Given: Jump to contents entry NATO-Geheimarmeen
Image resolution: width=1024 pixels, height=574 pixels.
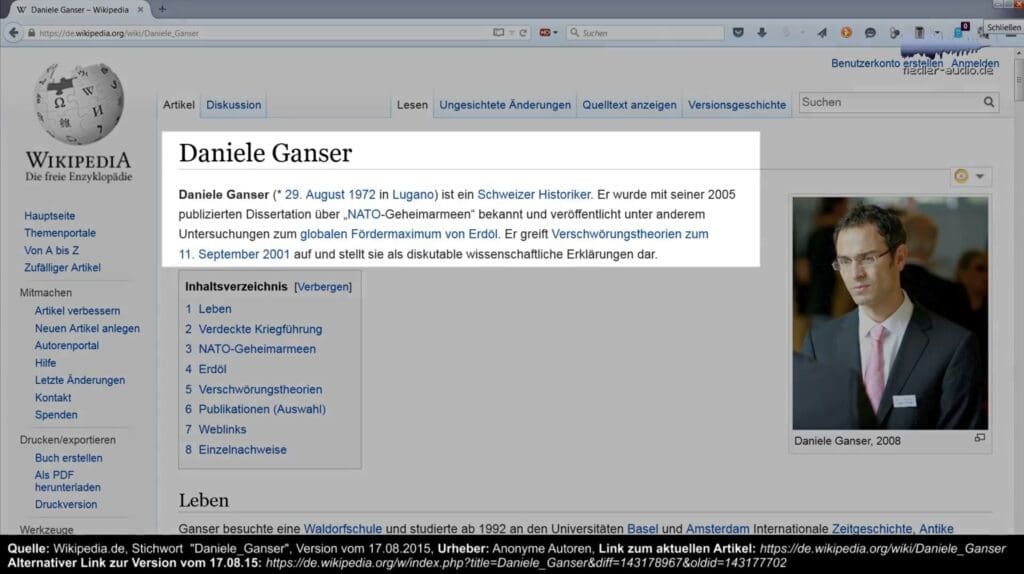Looking at the screenshot, I should [x=250, y=349].
